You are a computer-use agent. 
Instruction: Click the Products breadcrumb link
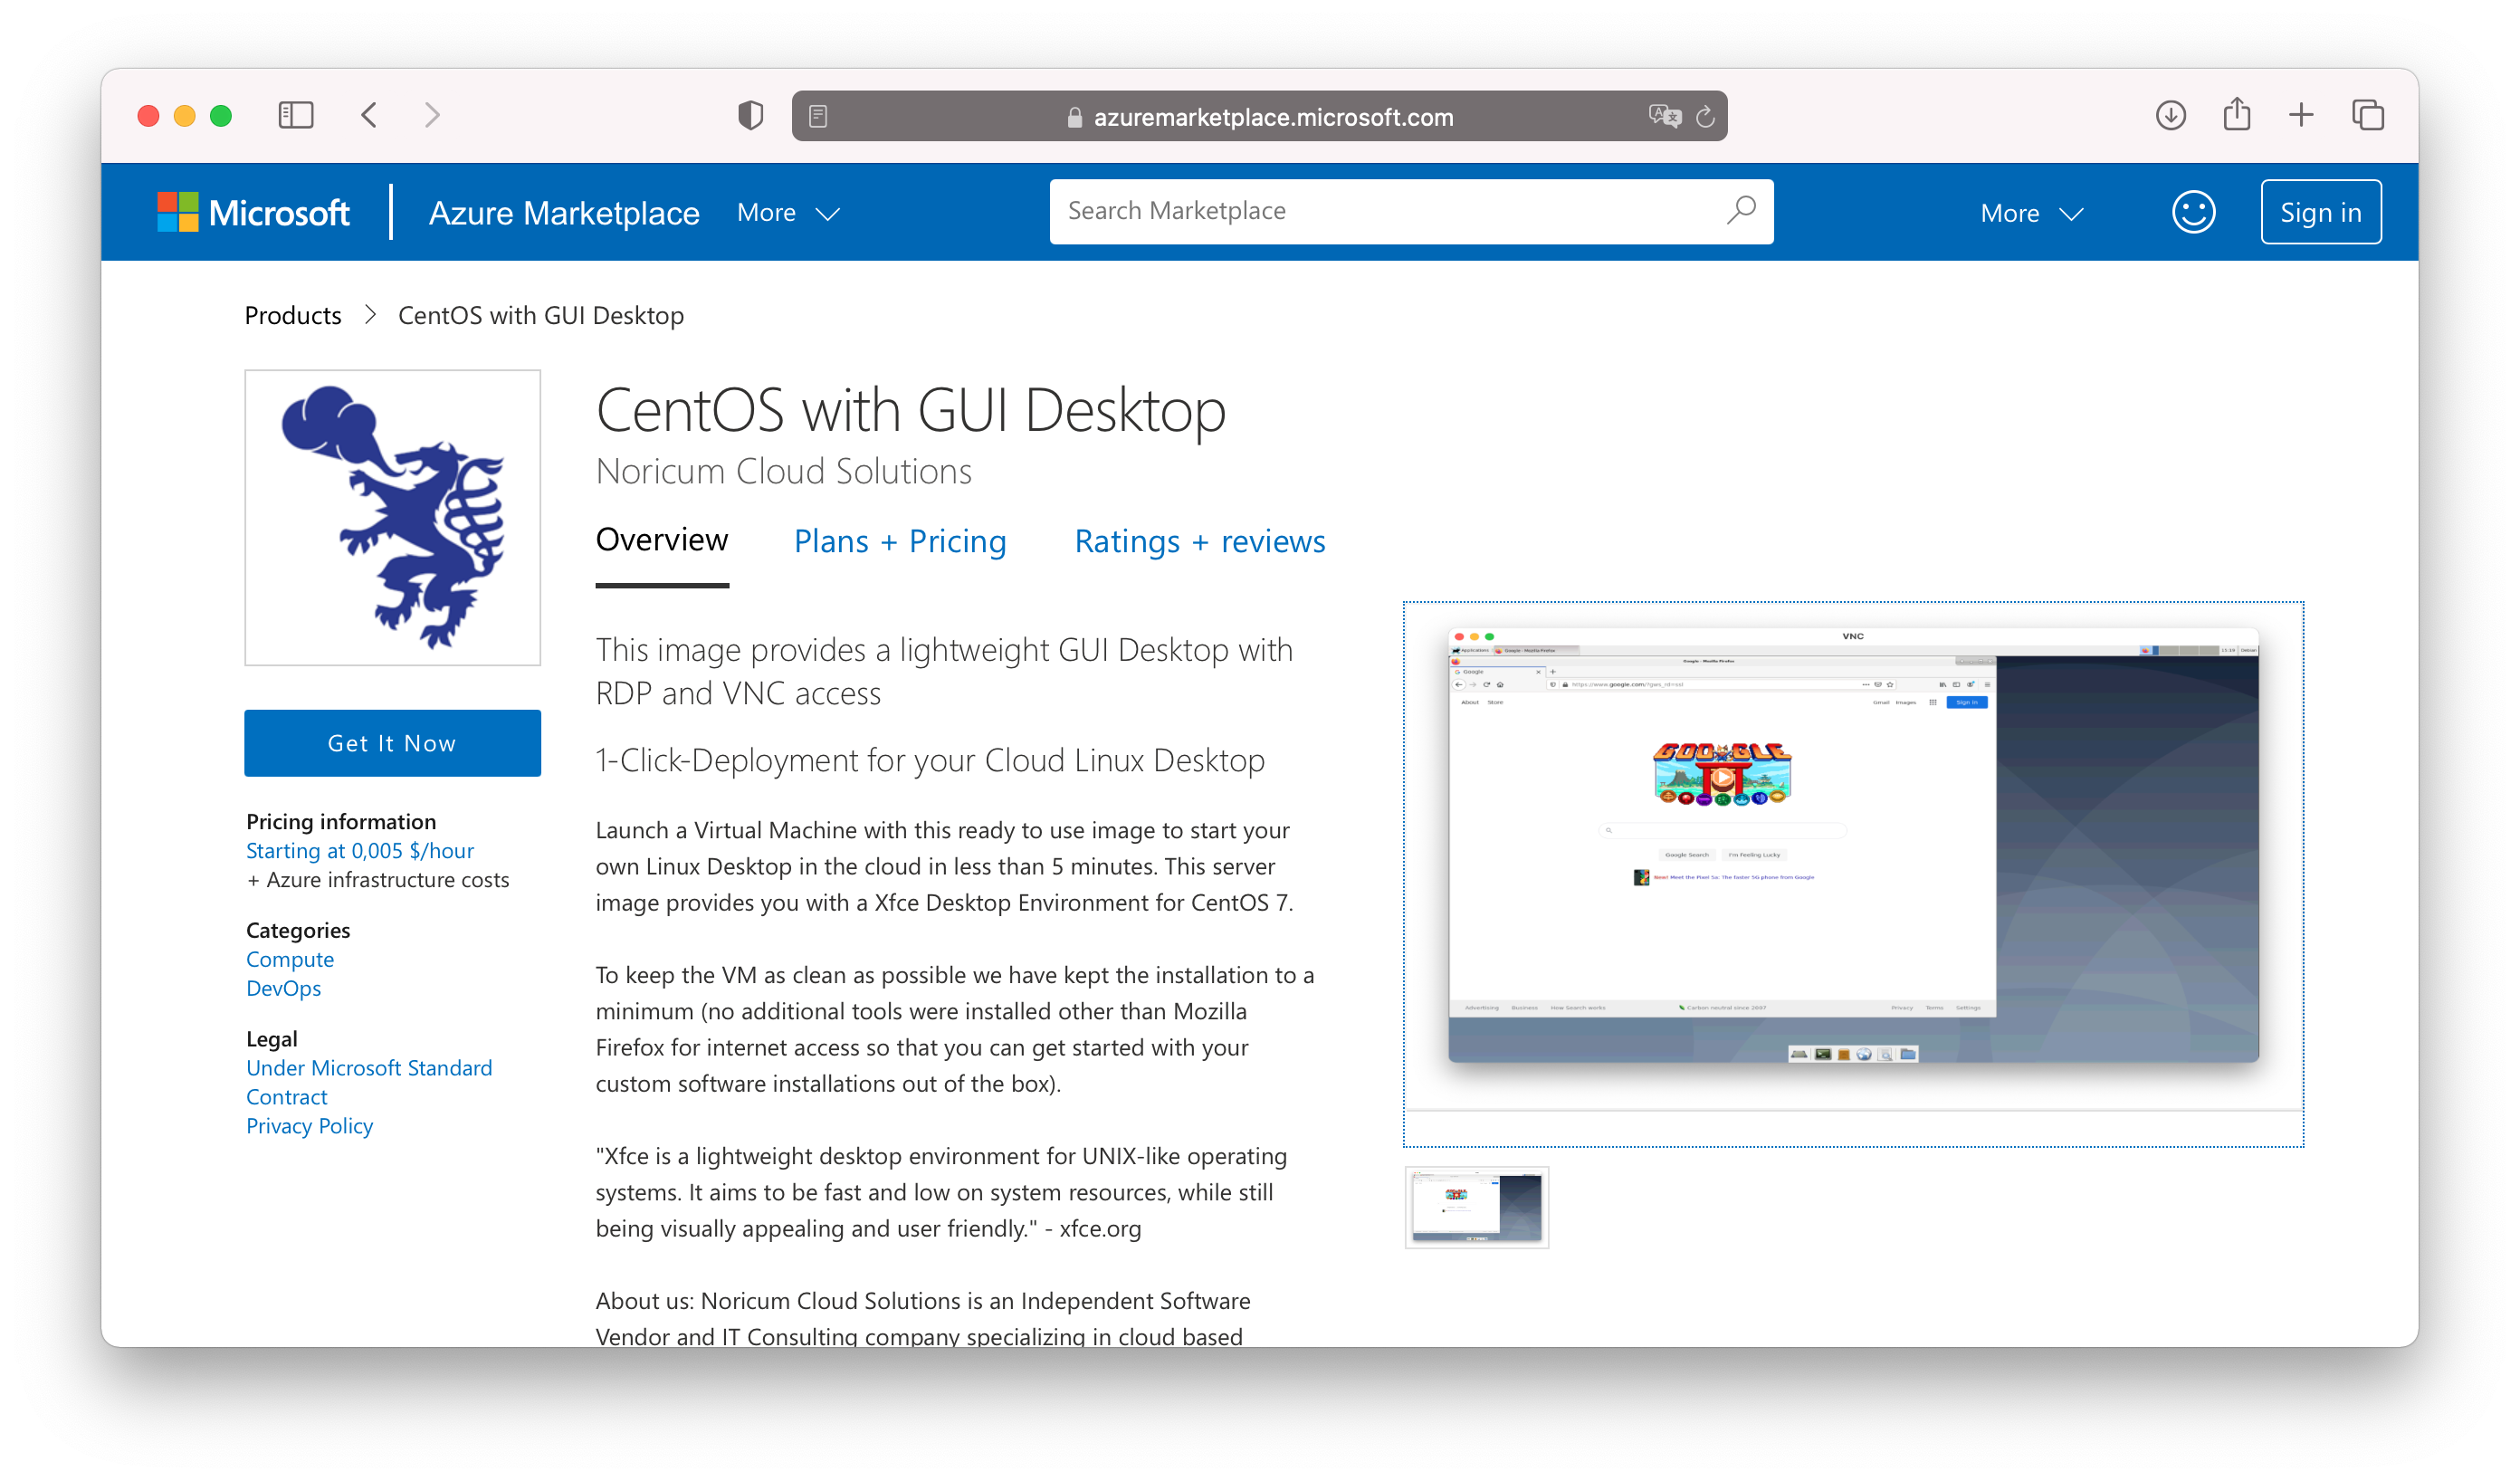point(292,314)
